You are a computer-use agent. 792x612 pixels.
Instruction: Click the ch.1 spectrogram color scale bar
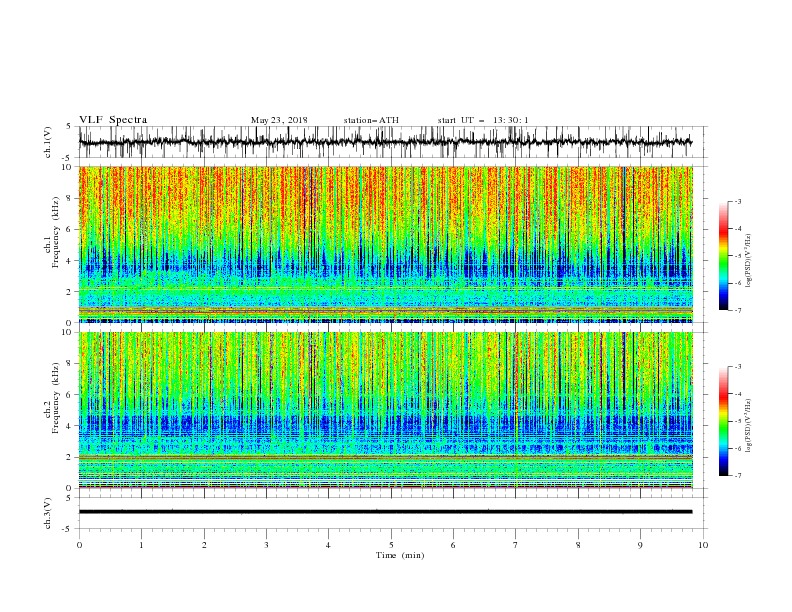(724, 255)
